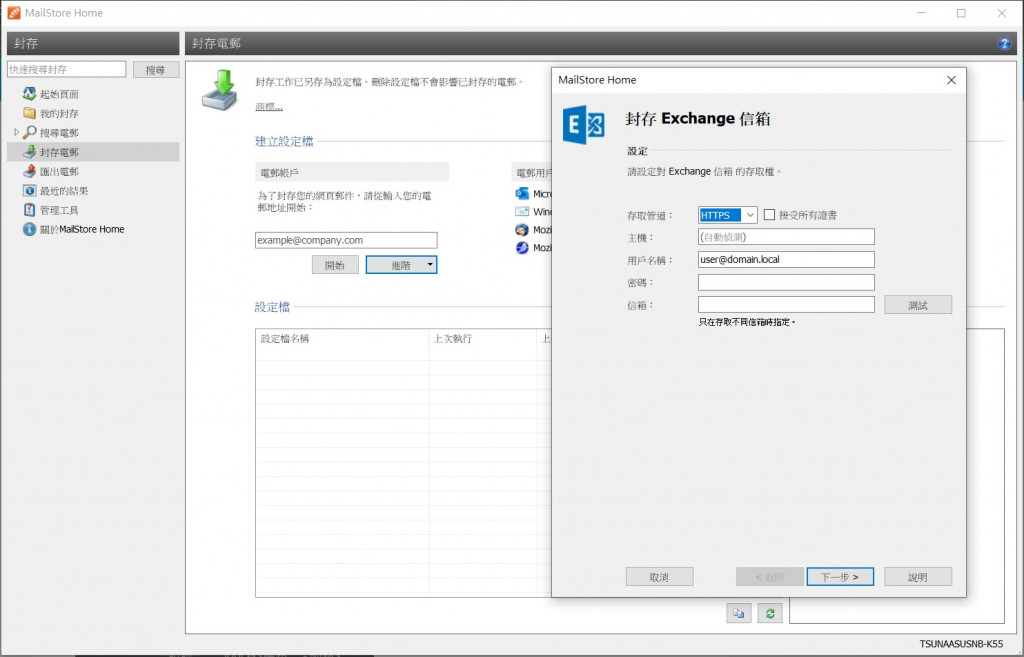Click the MailStore Home title bar icon

tap(14, 13)
